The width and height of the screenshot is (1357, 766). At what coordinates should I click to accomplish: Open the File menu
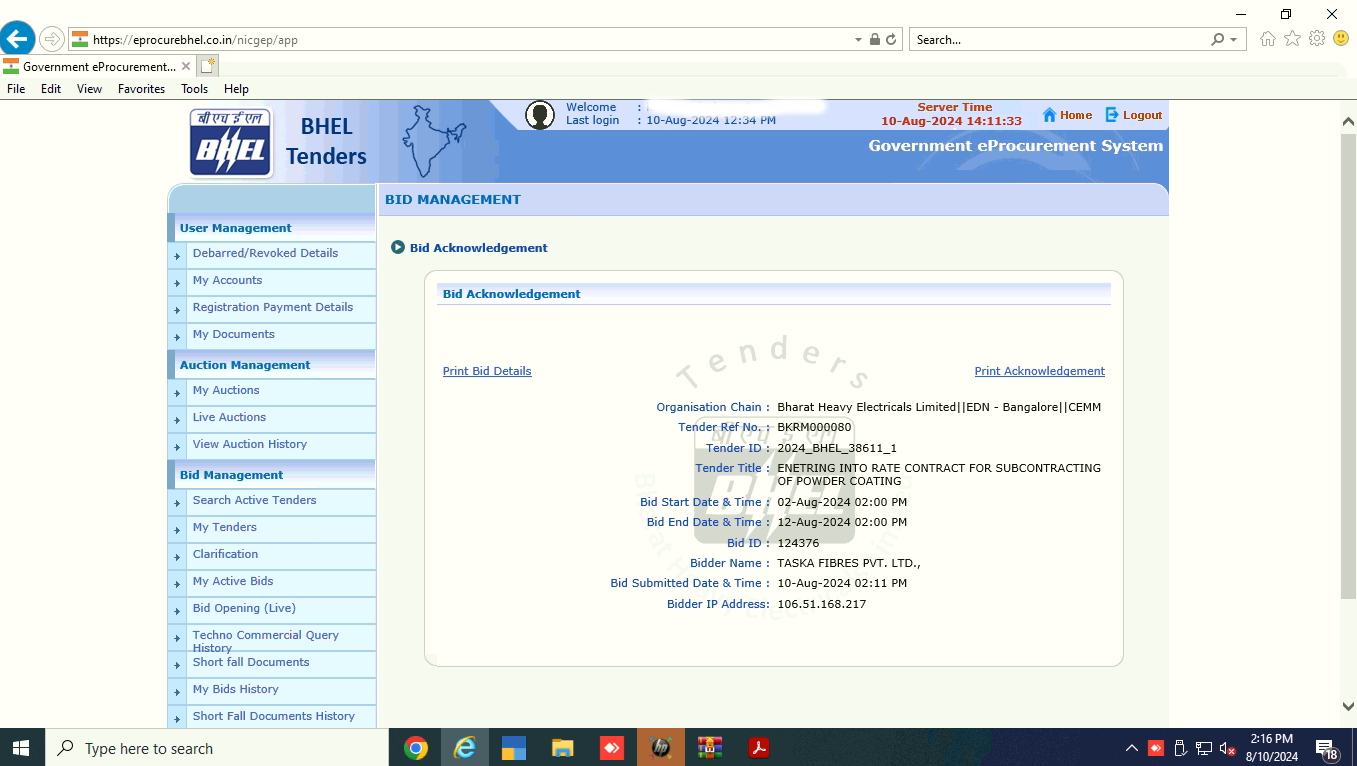click(16, 89)
